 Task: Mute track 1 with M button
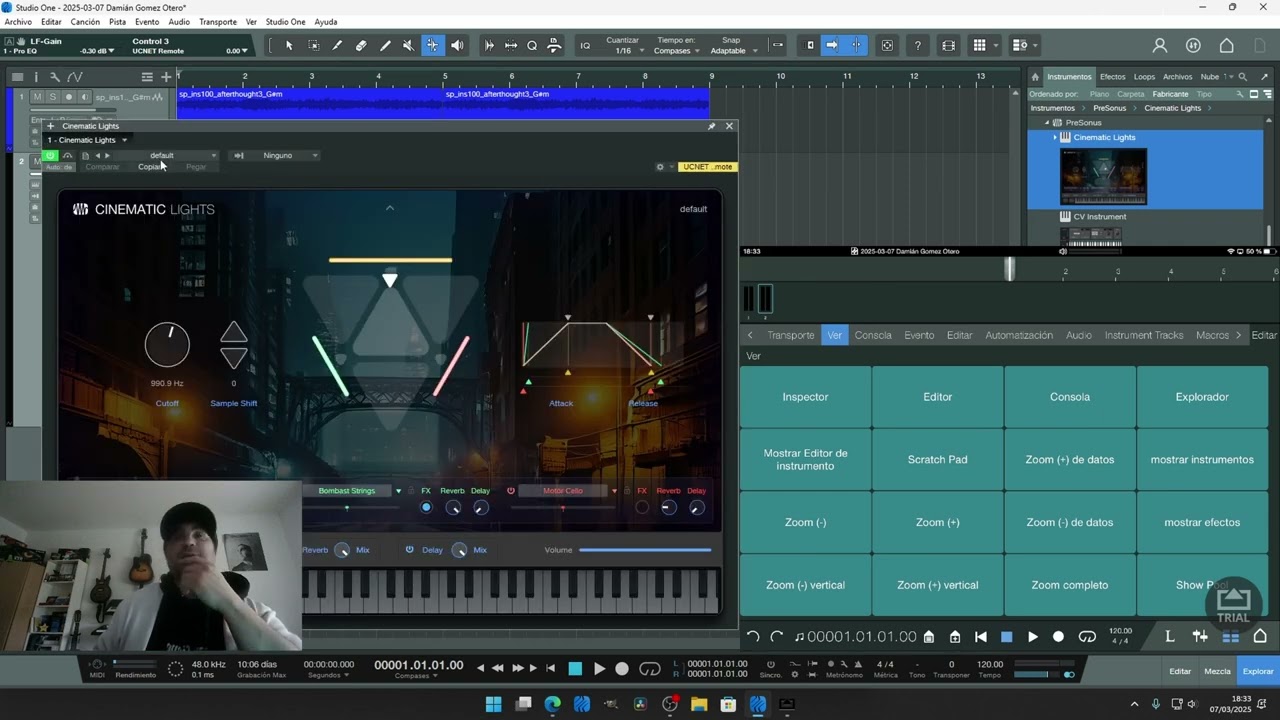37,97
